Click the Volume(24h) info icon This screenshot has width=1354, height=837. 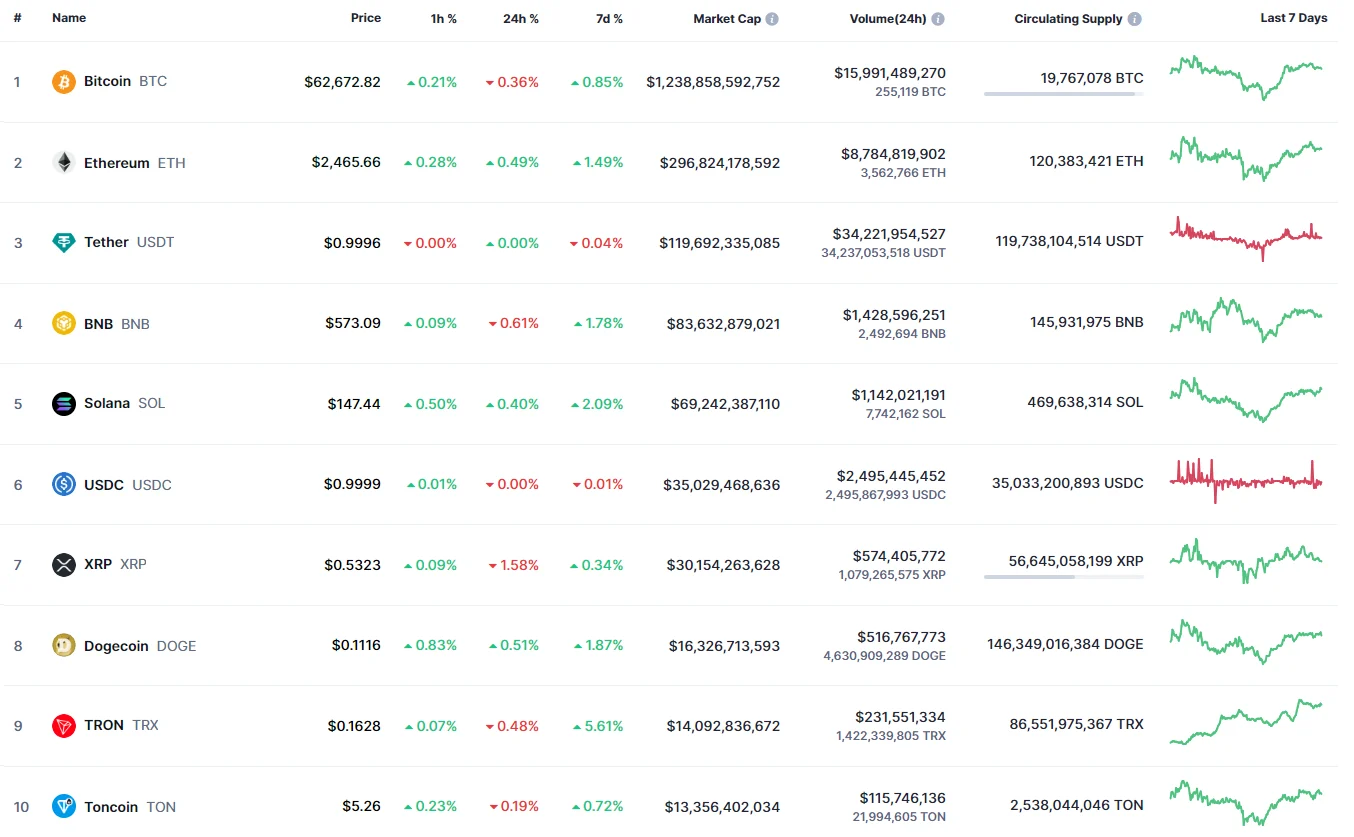938,19
